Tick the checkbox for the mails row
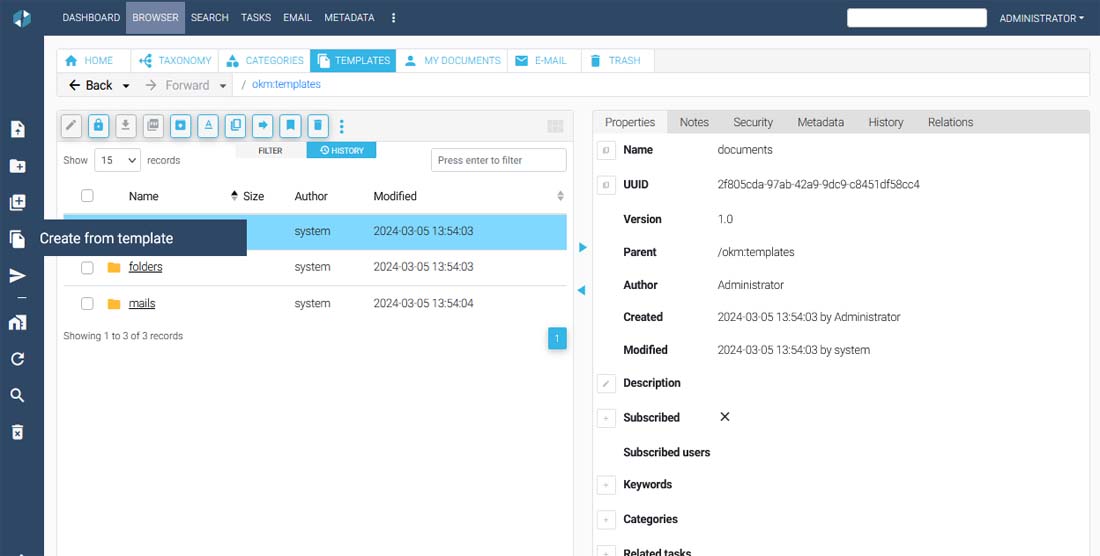 (87, 304)
